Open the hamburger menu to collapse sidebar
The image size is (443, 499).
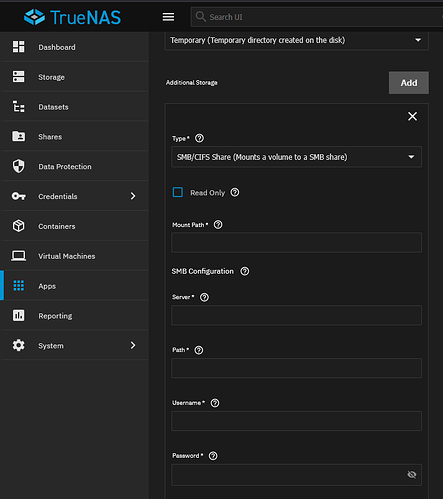coord(168,17)
